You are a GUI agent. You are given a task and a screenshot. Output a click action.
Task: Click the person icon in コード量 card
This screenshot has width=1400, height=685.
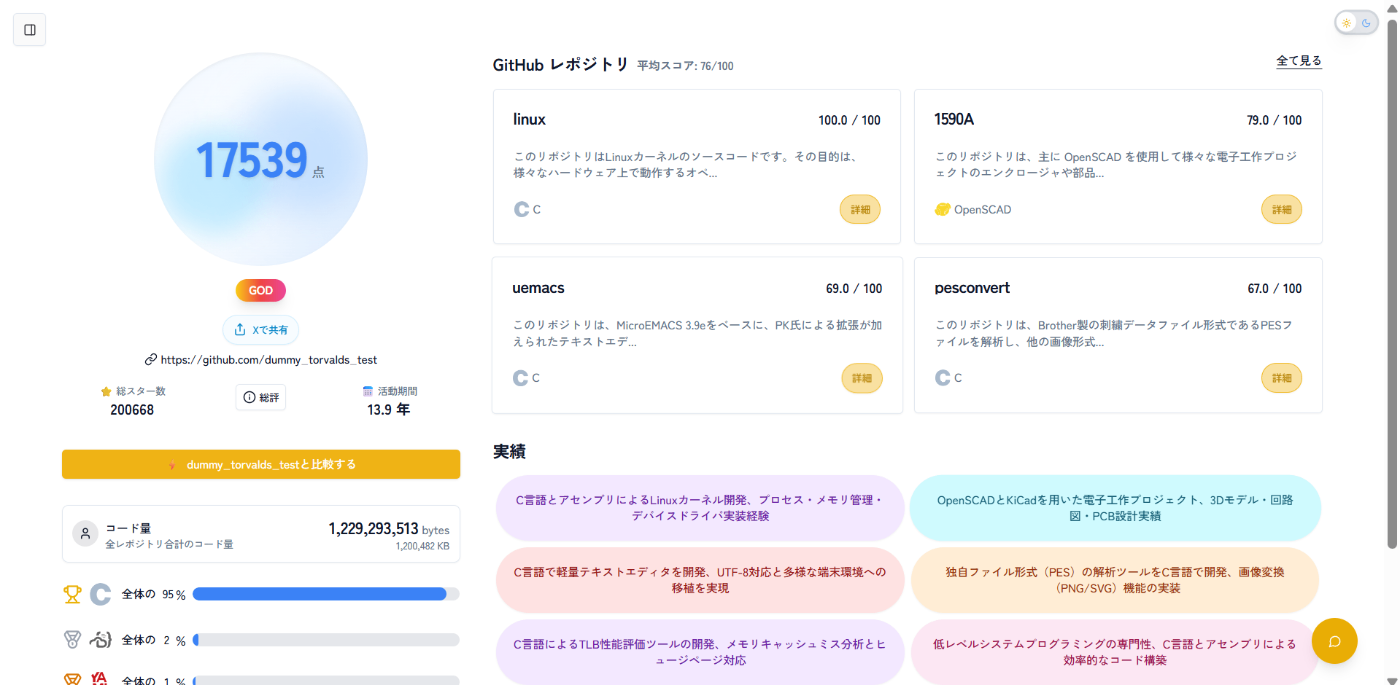click(x=86, y=533)
